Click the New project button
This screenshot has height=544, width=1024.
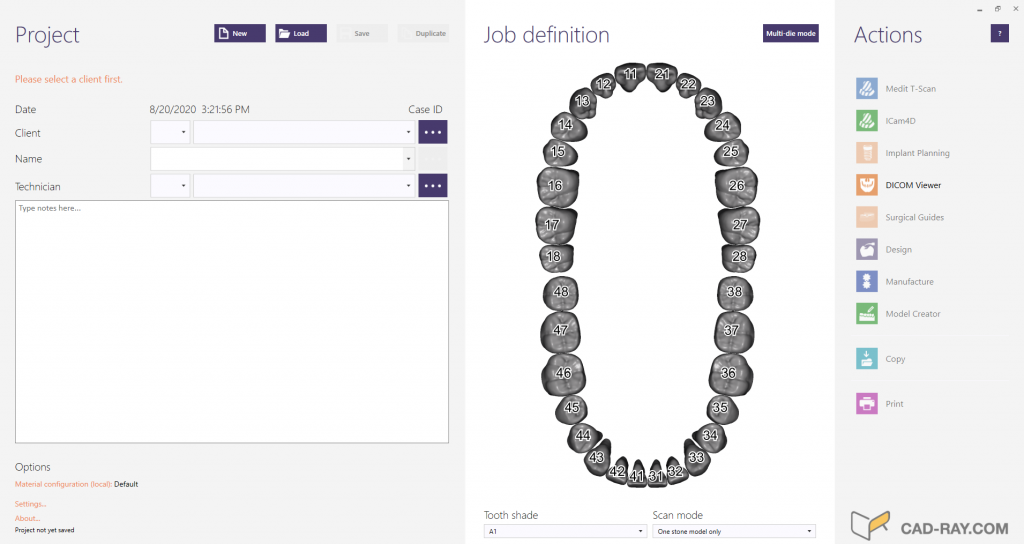240,33
